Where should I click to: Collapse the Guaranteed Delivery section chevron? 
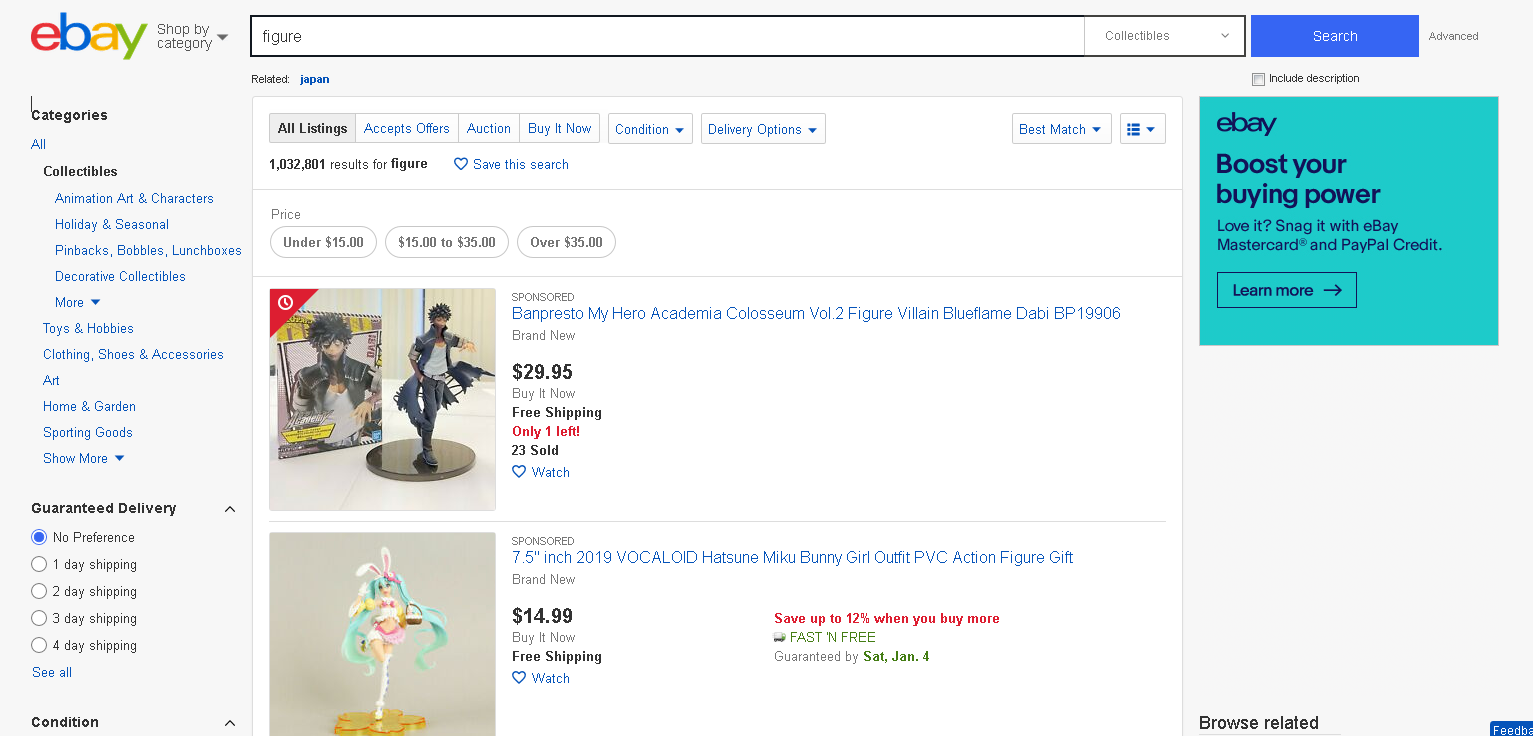230,509
